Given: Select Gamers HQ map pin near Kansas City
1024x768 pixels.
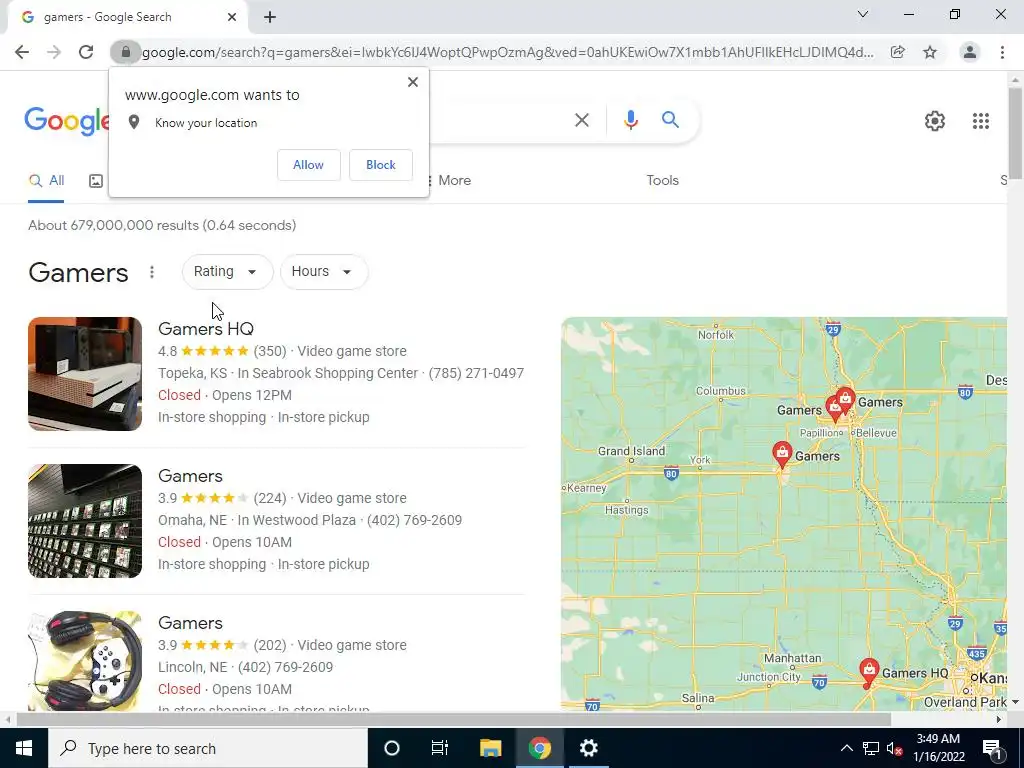Looking at the screenshot, I should [869, 673].
